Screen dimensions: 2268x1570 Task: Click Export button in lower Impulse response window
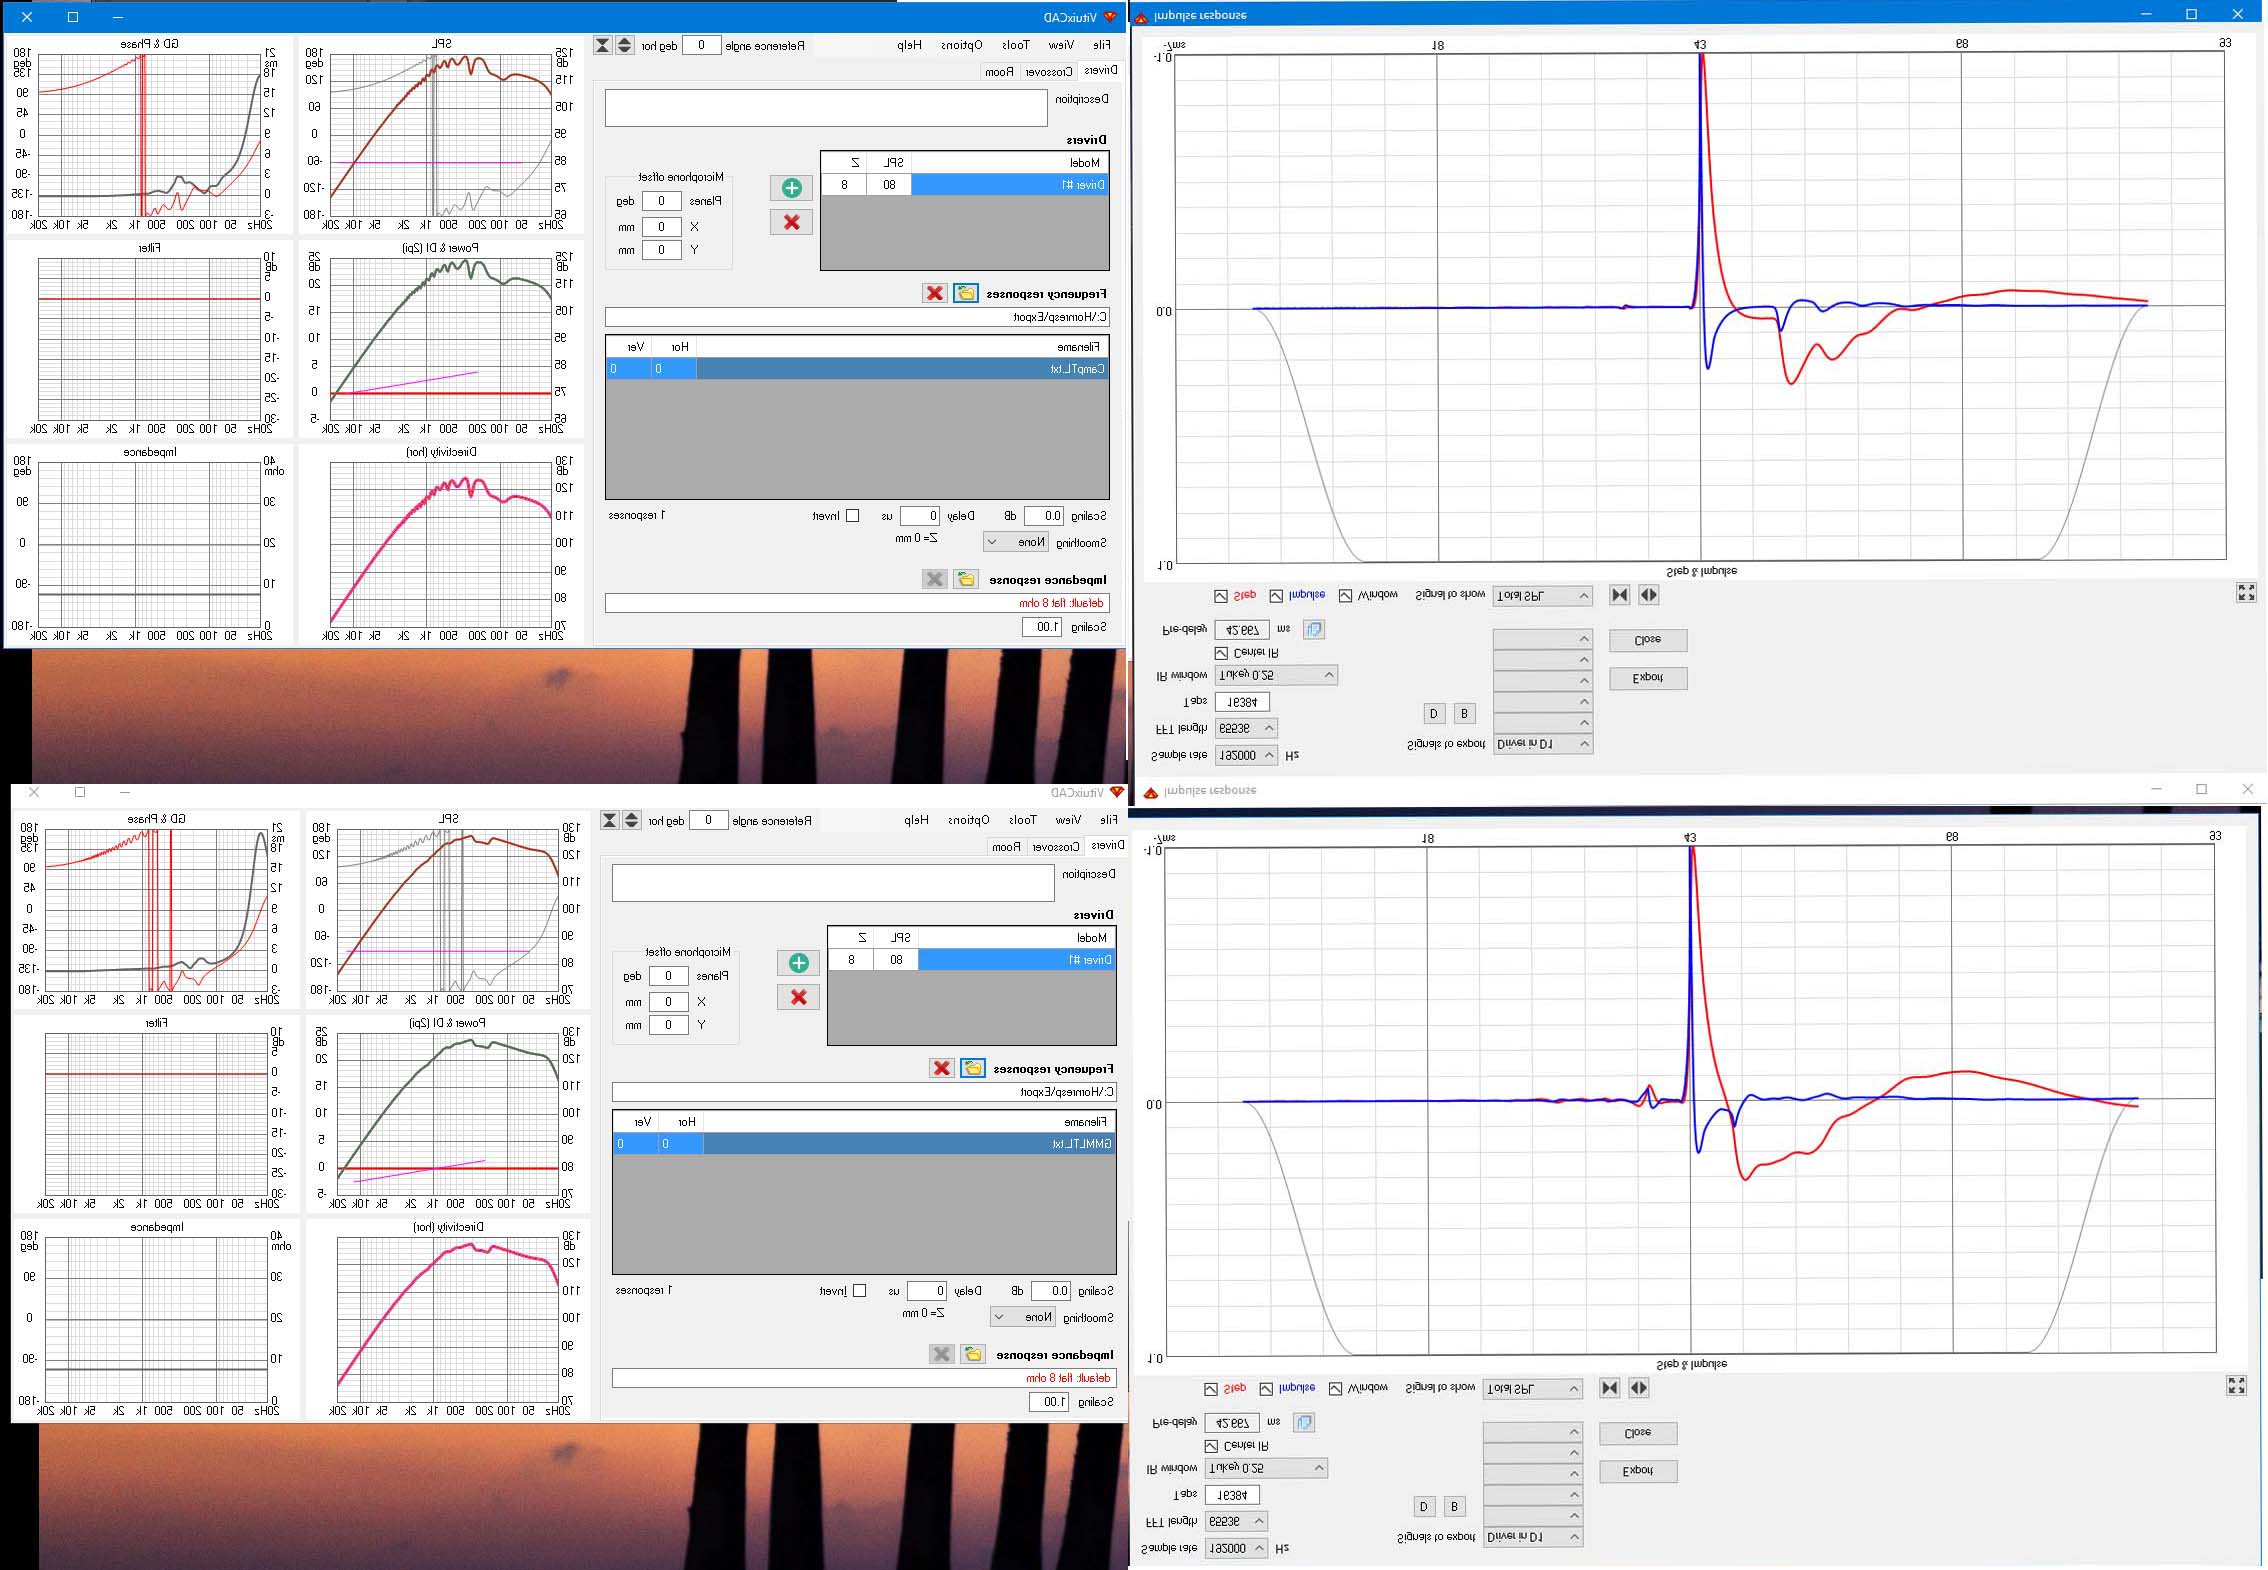pos(1638,1471)
